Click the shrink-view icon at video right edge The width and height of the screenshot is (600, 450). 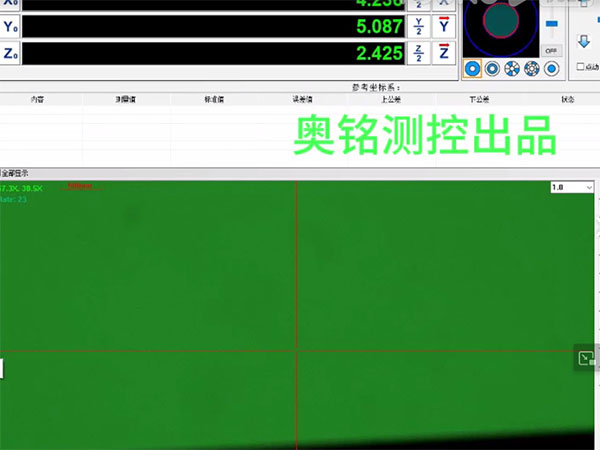[585, 358]
